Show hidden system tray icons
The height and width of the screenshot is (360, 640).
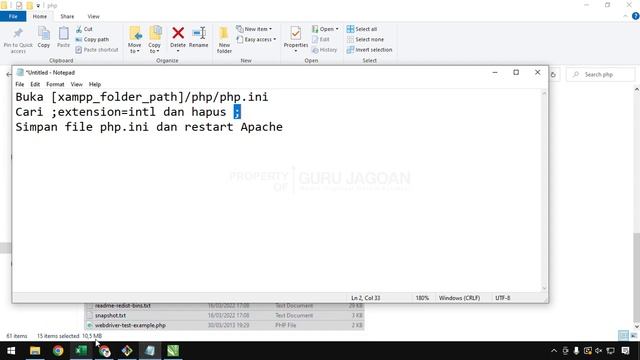point(554,351)
